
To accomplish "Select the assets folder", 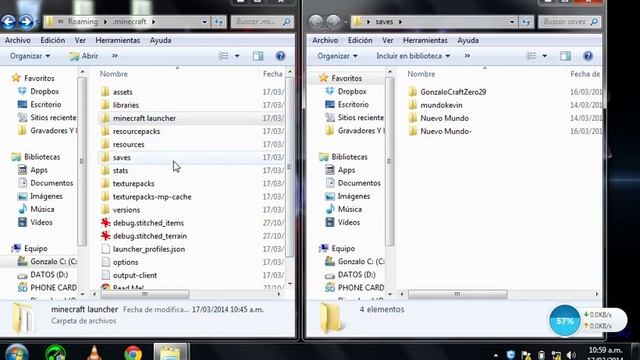I will pos(122,92).
